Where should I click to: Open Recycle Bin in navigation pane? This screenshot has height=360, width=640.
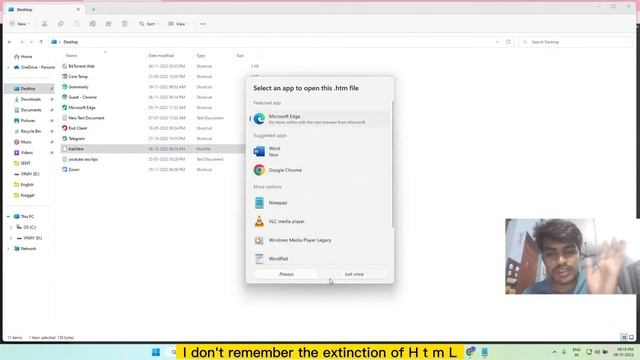(29, 131)
